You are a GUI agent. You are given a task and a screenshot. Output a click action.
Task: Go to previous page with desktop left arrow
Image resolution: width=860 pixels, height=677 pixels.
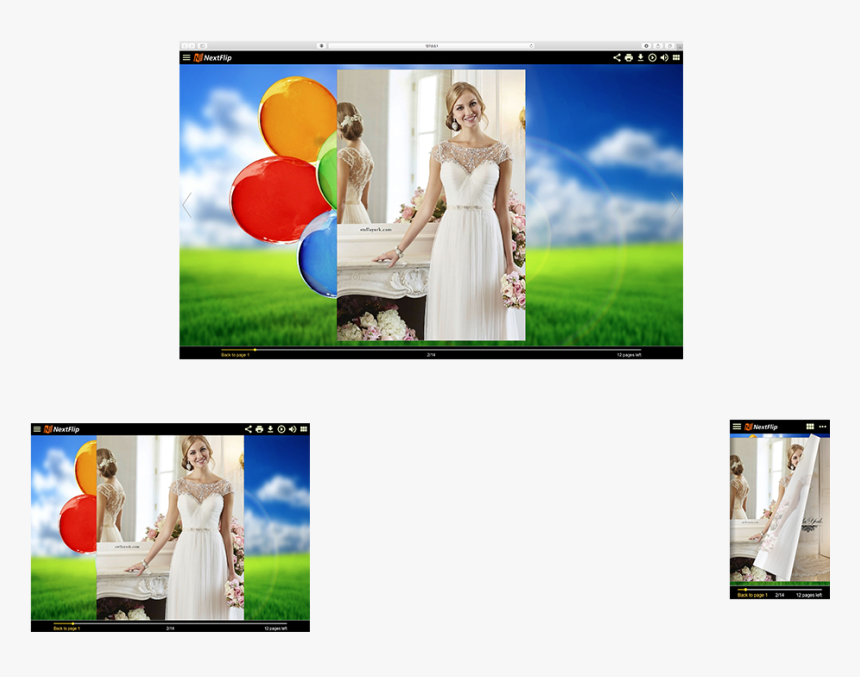point(187,206)
